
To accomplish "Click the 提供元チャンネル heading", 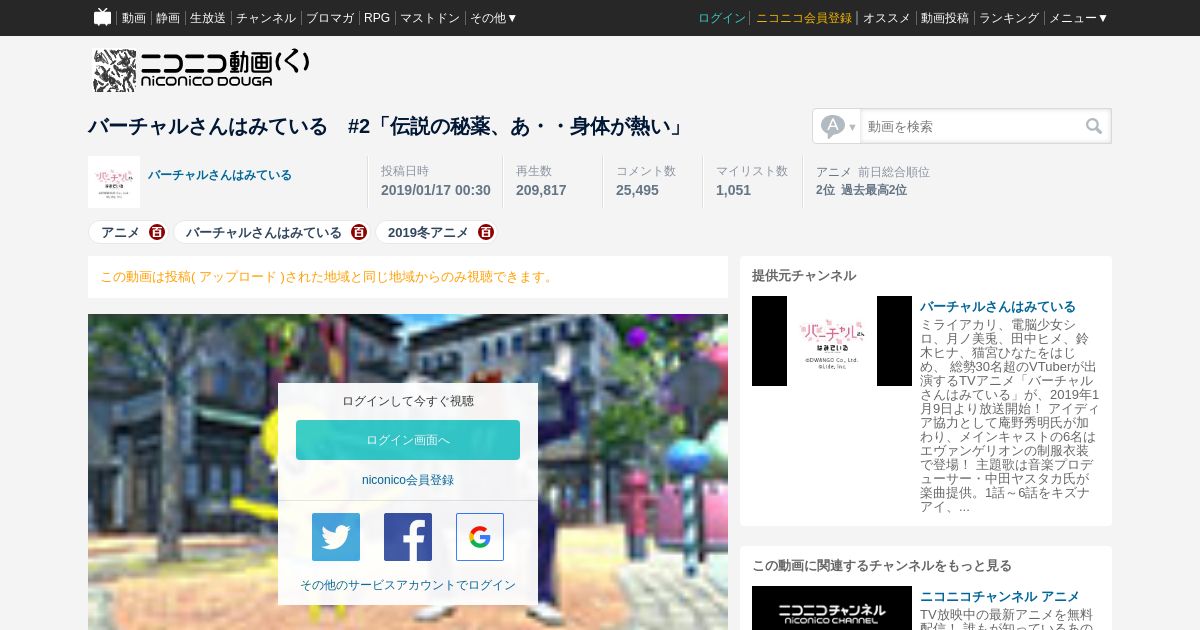I will click(804, 276).
